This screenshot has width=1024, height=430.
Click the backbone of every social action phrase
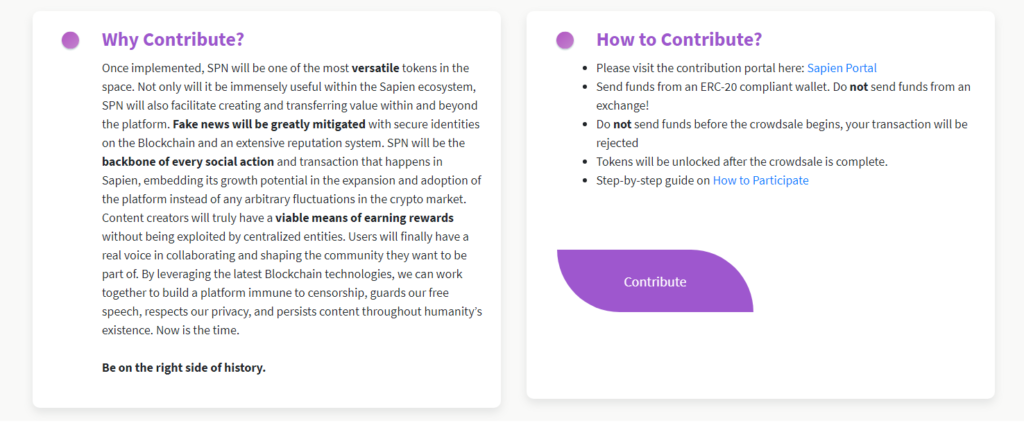coord(187,161)
